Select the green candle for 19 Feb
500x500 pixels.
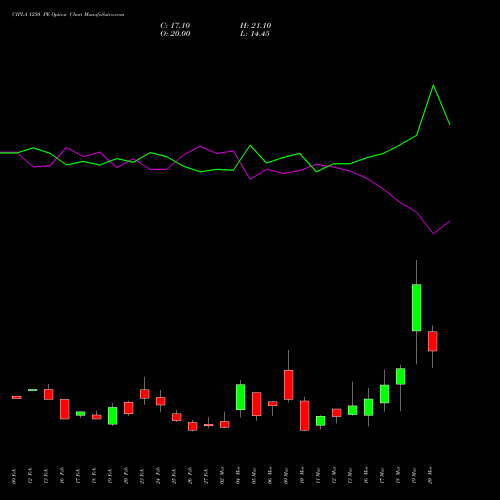(113, 416)
